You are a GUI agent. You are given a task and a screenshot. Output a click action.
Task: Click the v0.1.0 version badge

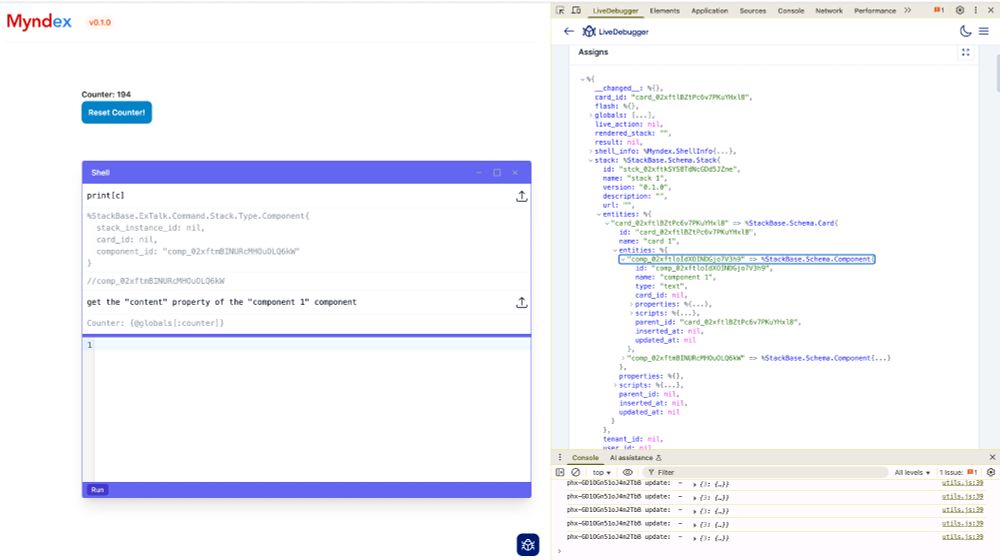tap(99, 22)
